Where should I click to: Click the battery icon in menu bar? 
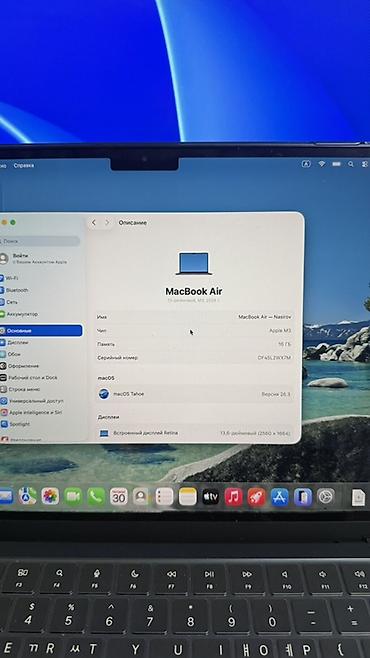click(336, 164)
